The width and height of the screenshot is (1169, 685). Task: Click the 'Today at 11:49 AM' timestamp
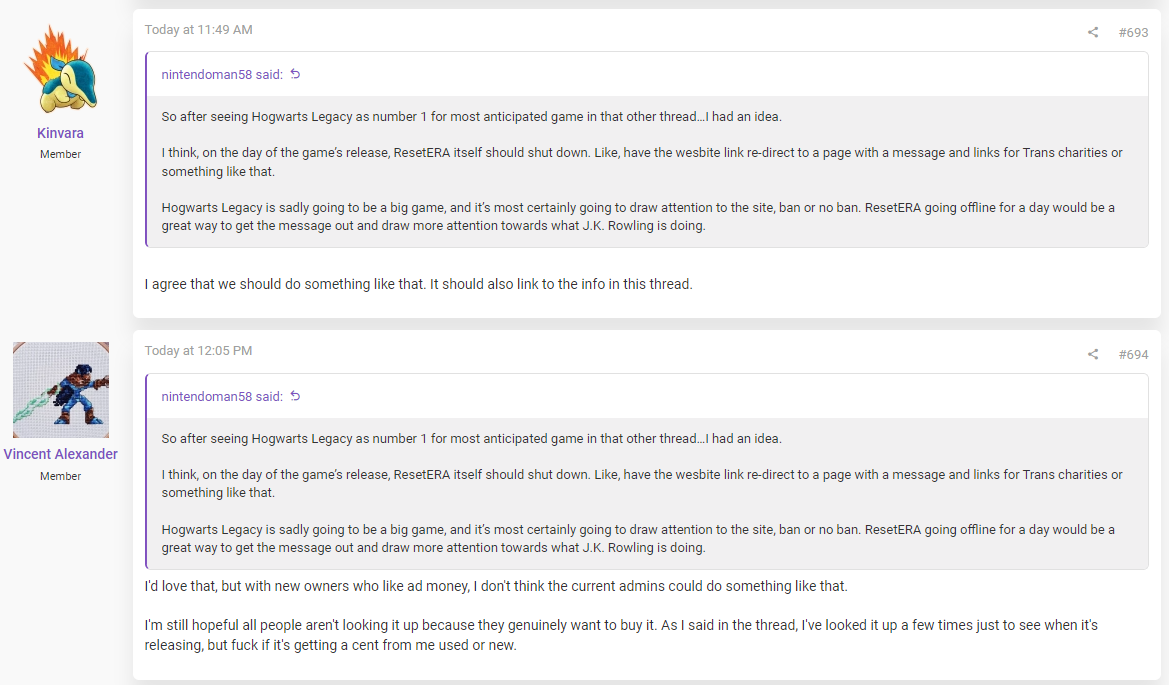click(198, 30)
